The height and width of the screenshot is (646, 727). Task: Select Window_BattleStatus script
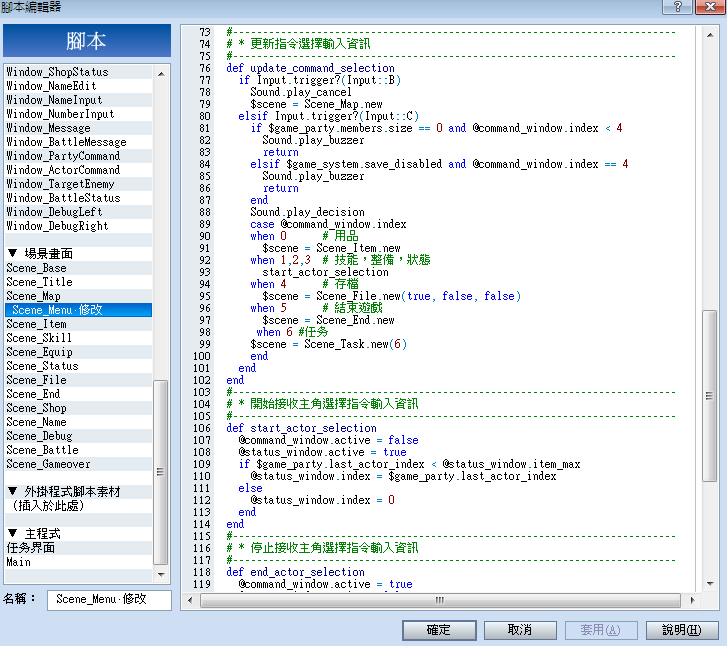78,198
